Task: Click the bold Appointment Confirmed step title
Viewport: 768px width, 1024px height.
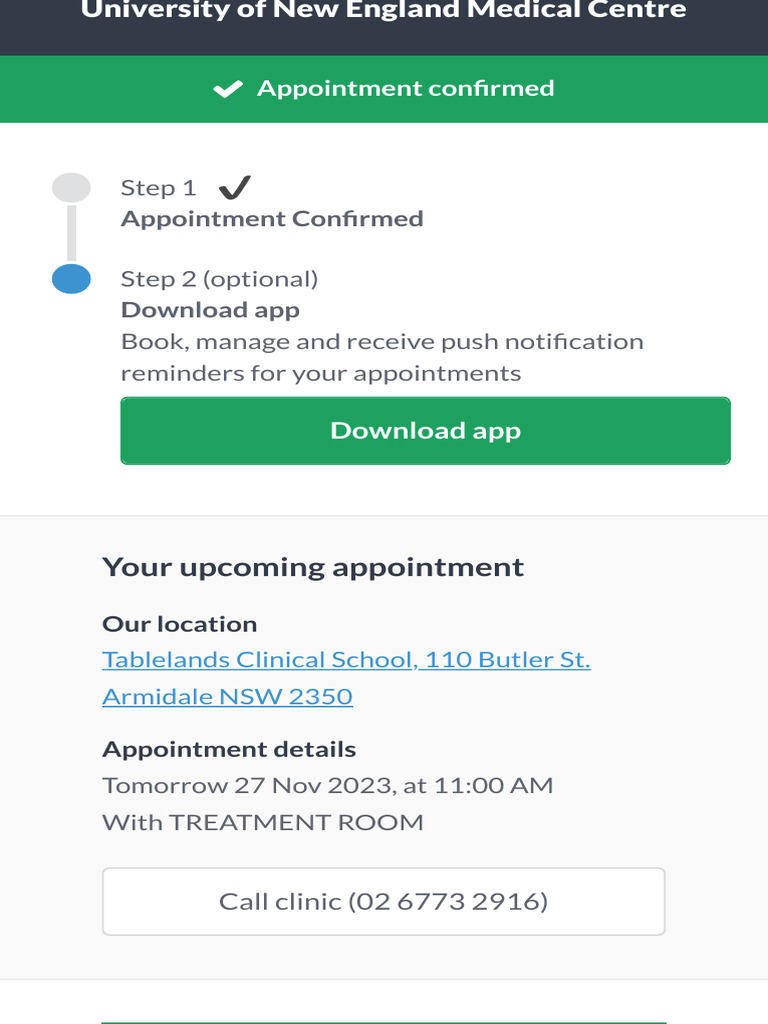Action: tap(272, 218)
